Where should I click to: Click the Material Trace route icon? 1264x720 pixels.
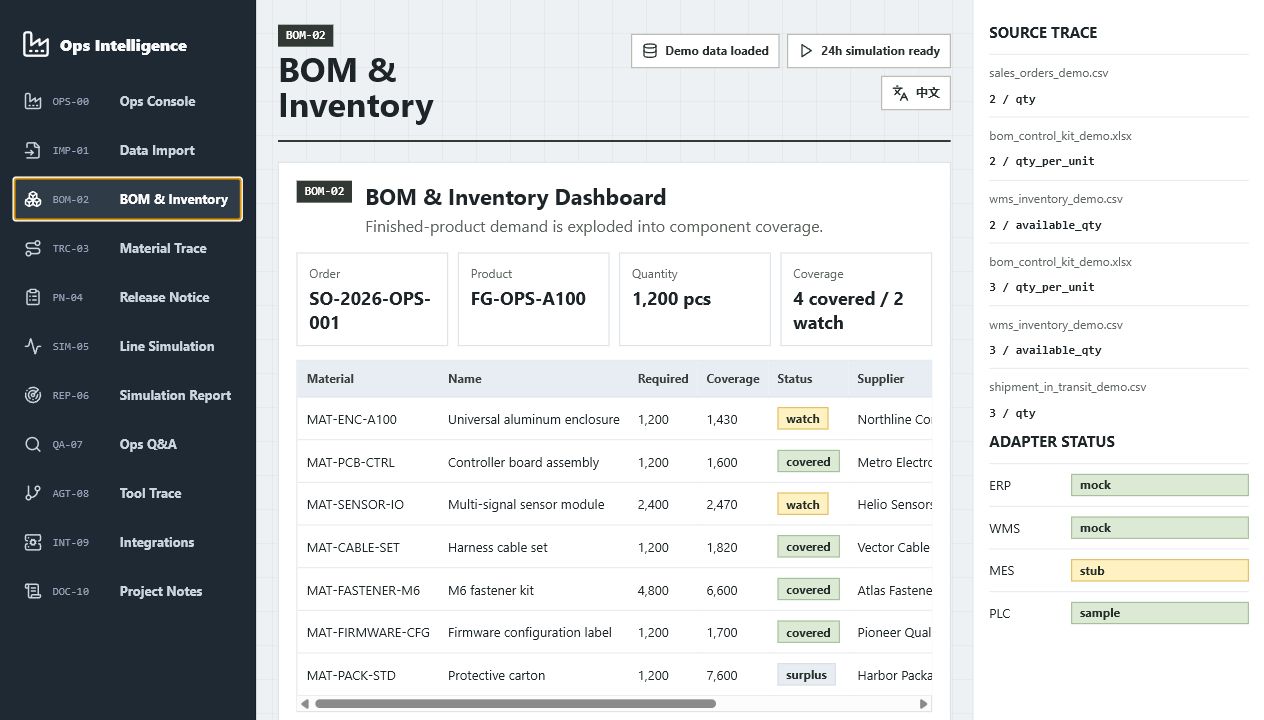pos(33,248)
